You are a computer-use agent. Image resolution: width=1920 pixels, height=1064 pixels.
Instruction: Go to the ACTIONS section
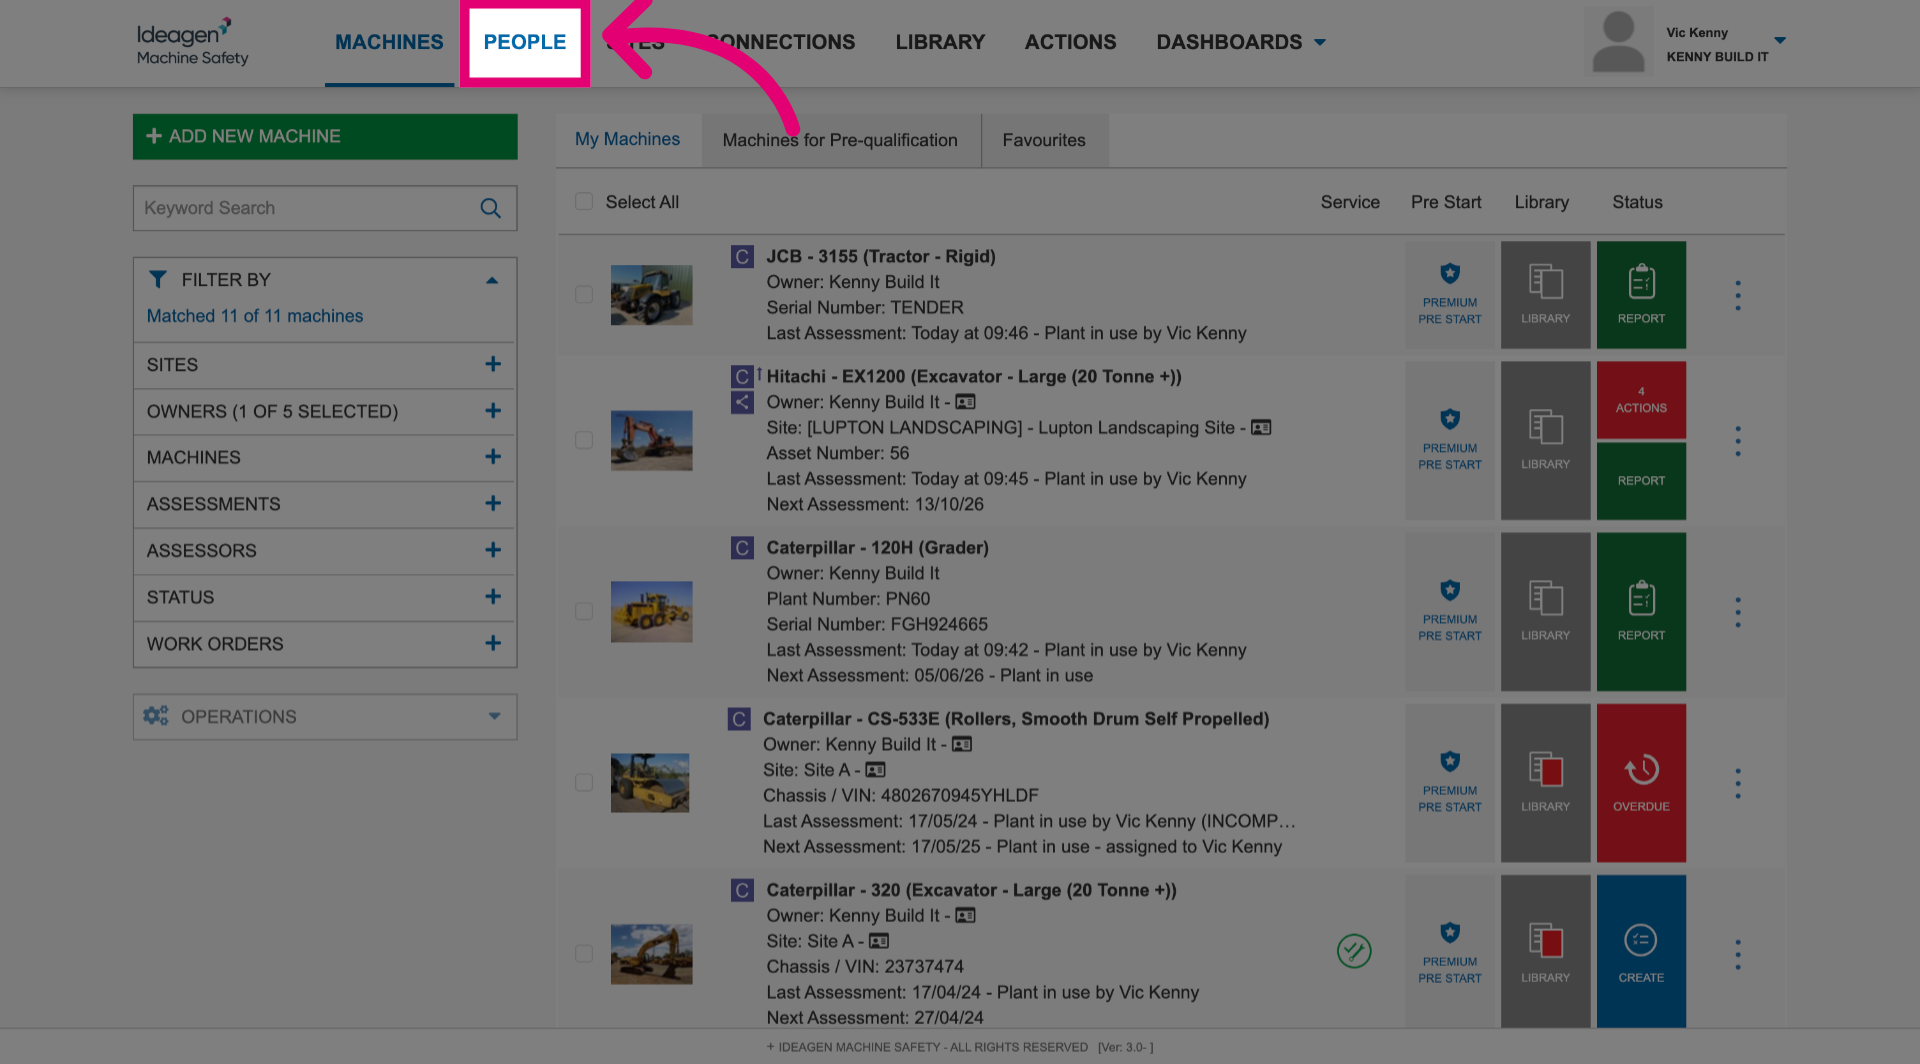1070,42
